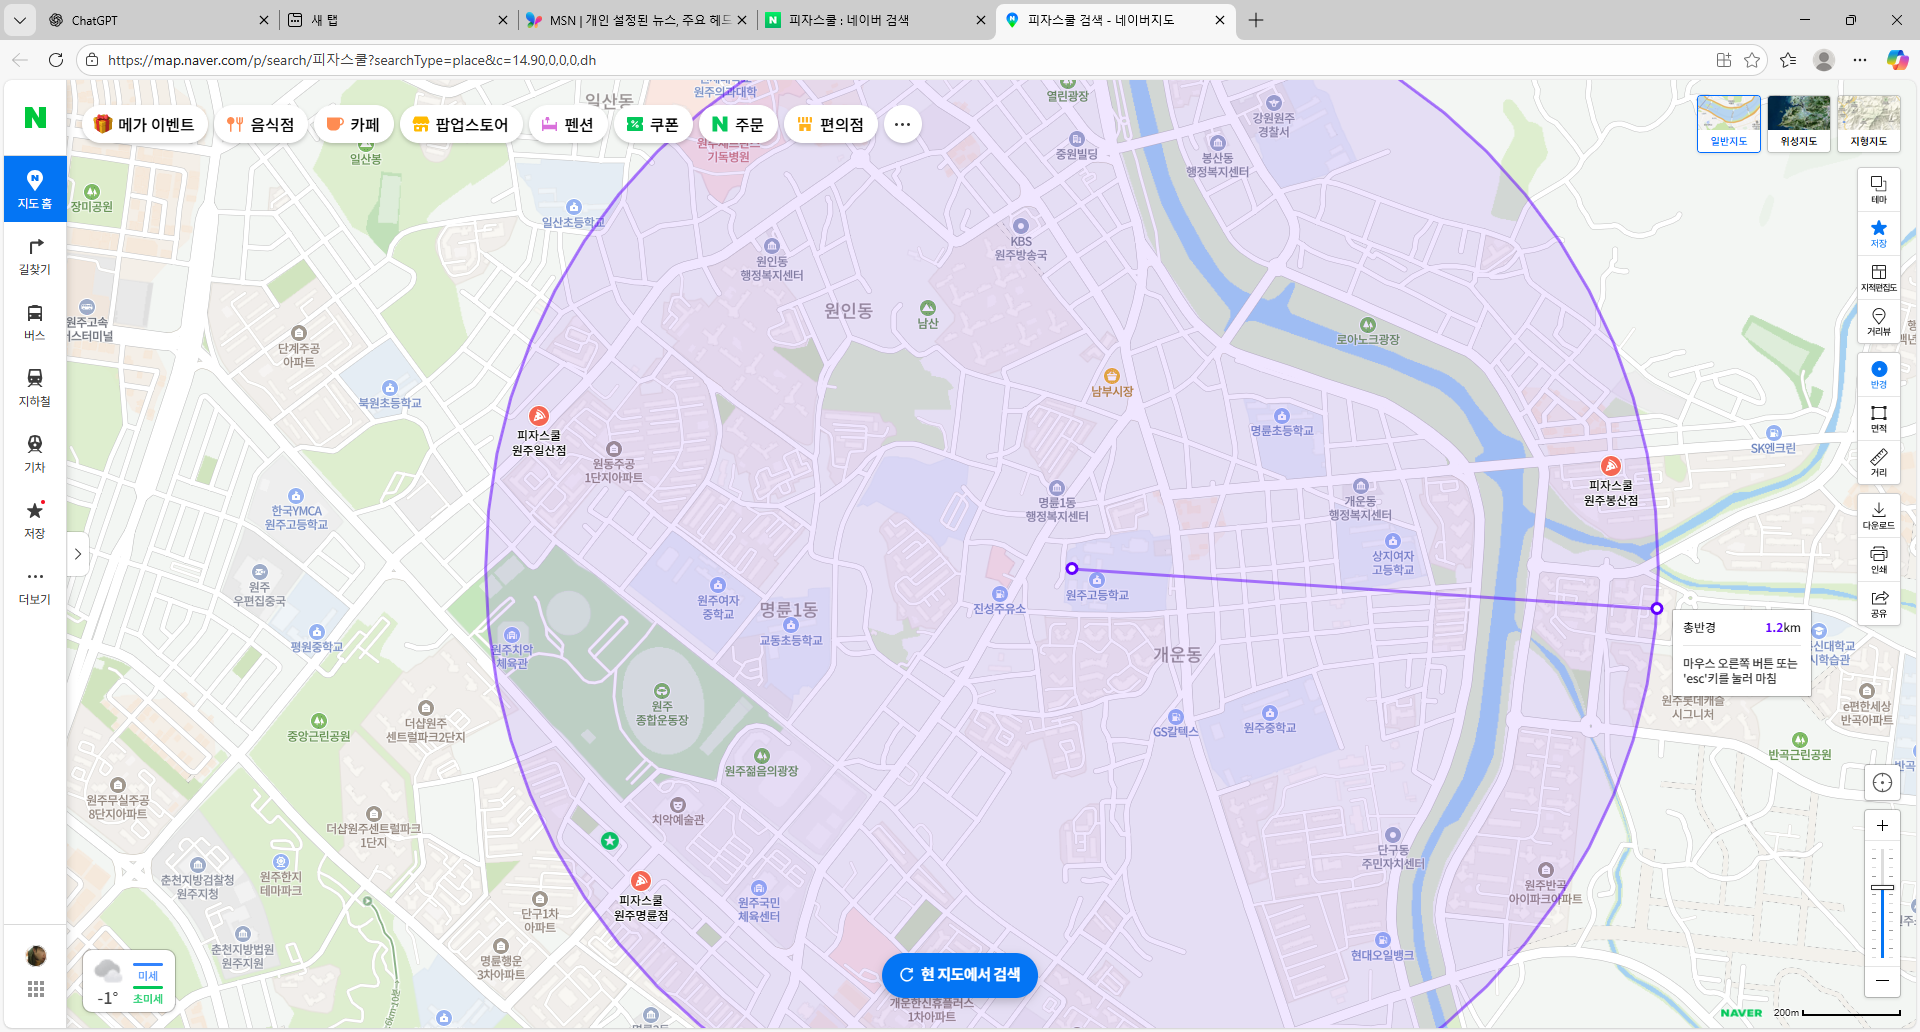The height and width of the screenshot is (1032, 1920).
Task: Expand the collapsed search results panel
Action: click(x=78, y=554)
